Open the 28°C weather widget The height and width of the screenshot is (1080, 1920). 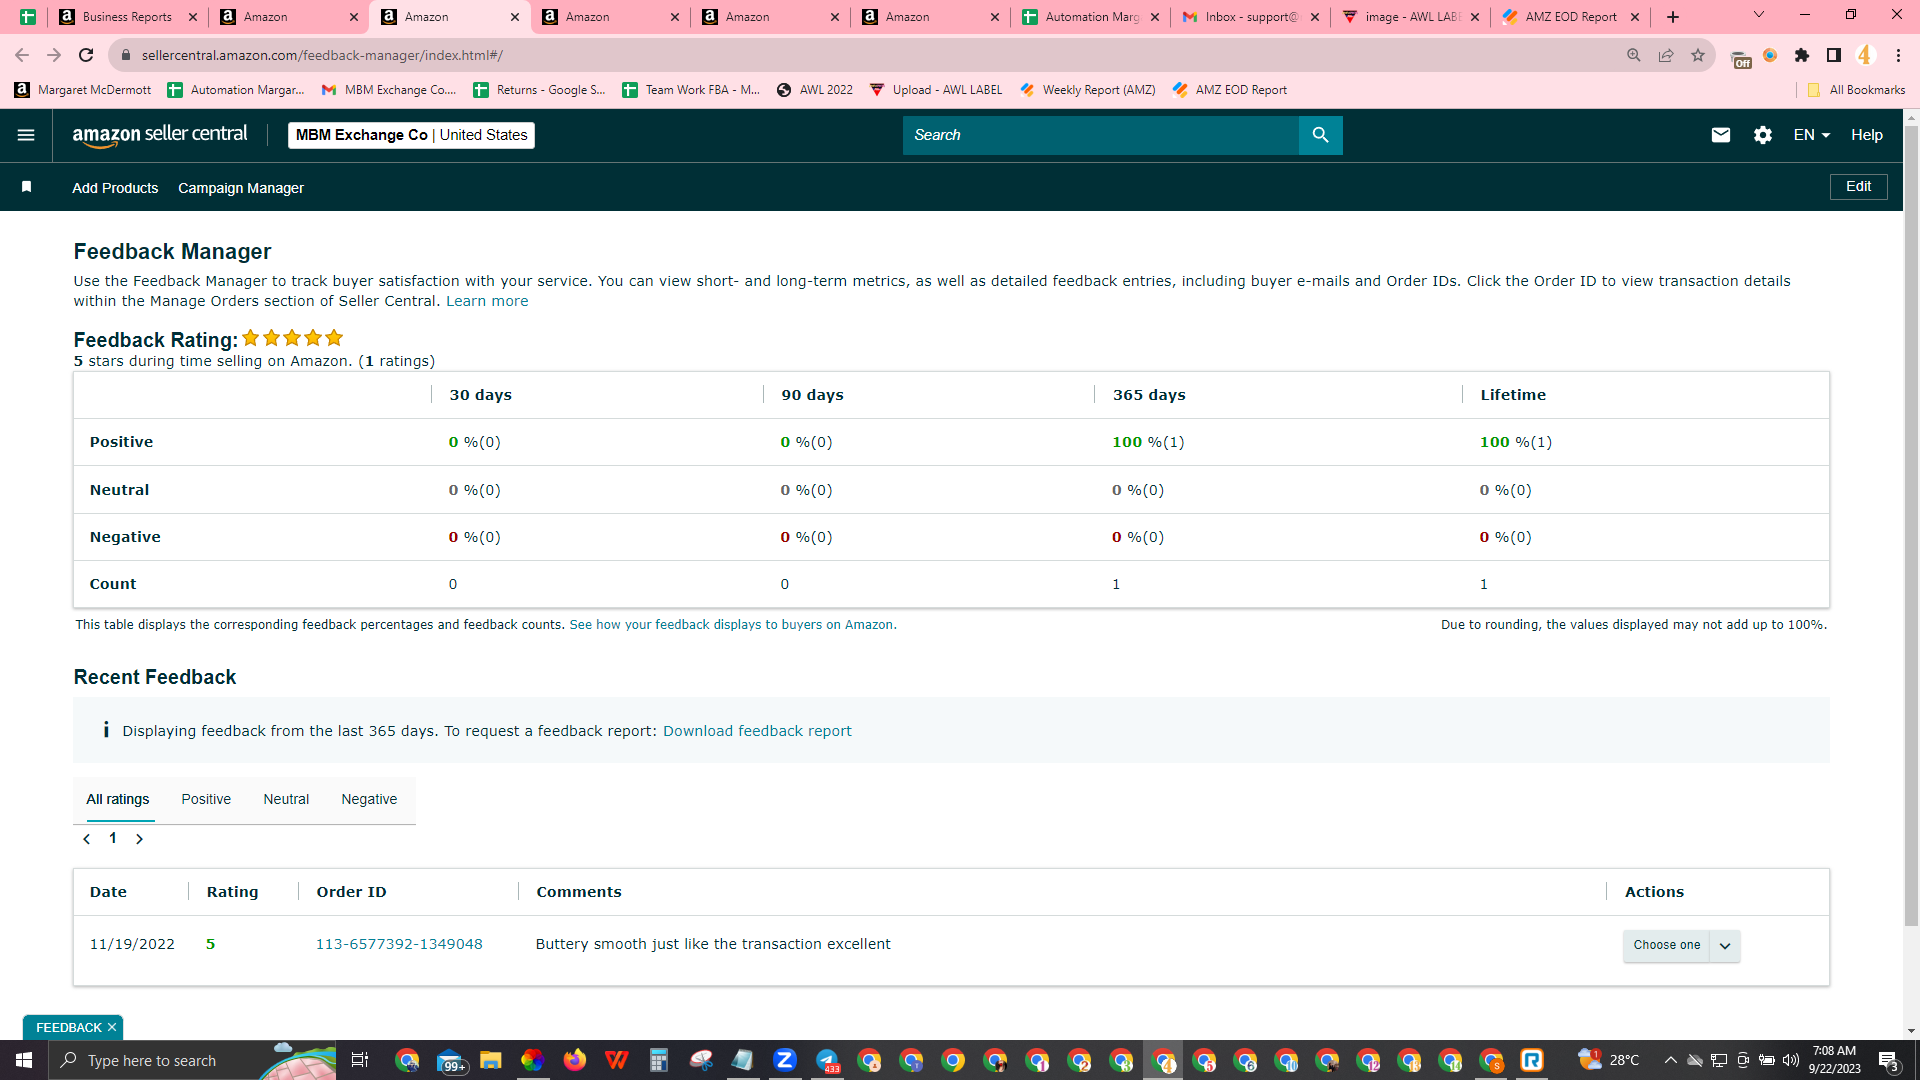[1609, 1060]
